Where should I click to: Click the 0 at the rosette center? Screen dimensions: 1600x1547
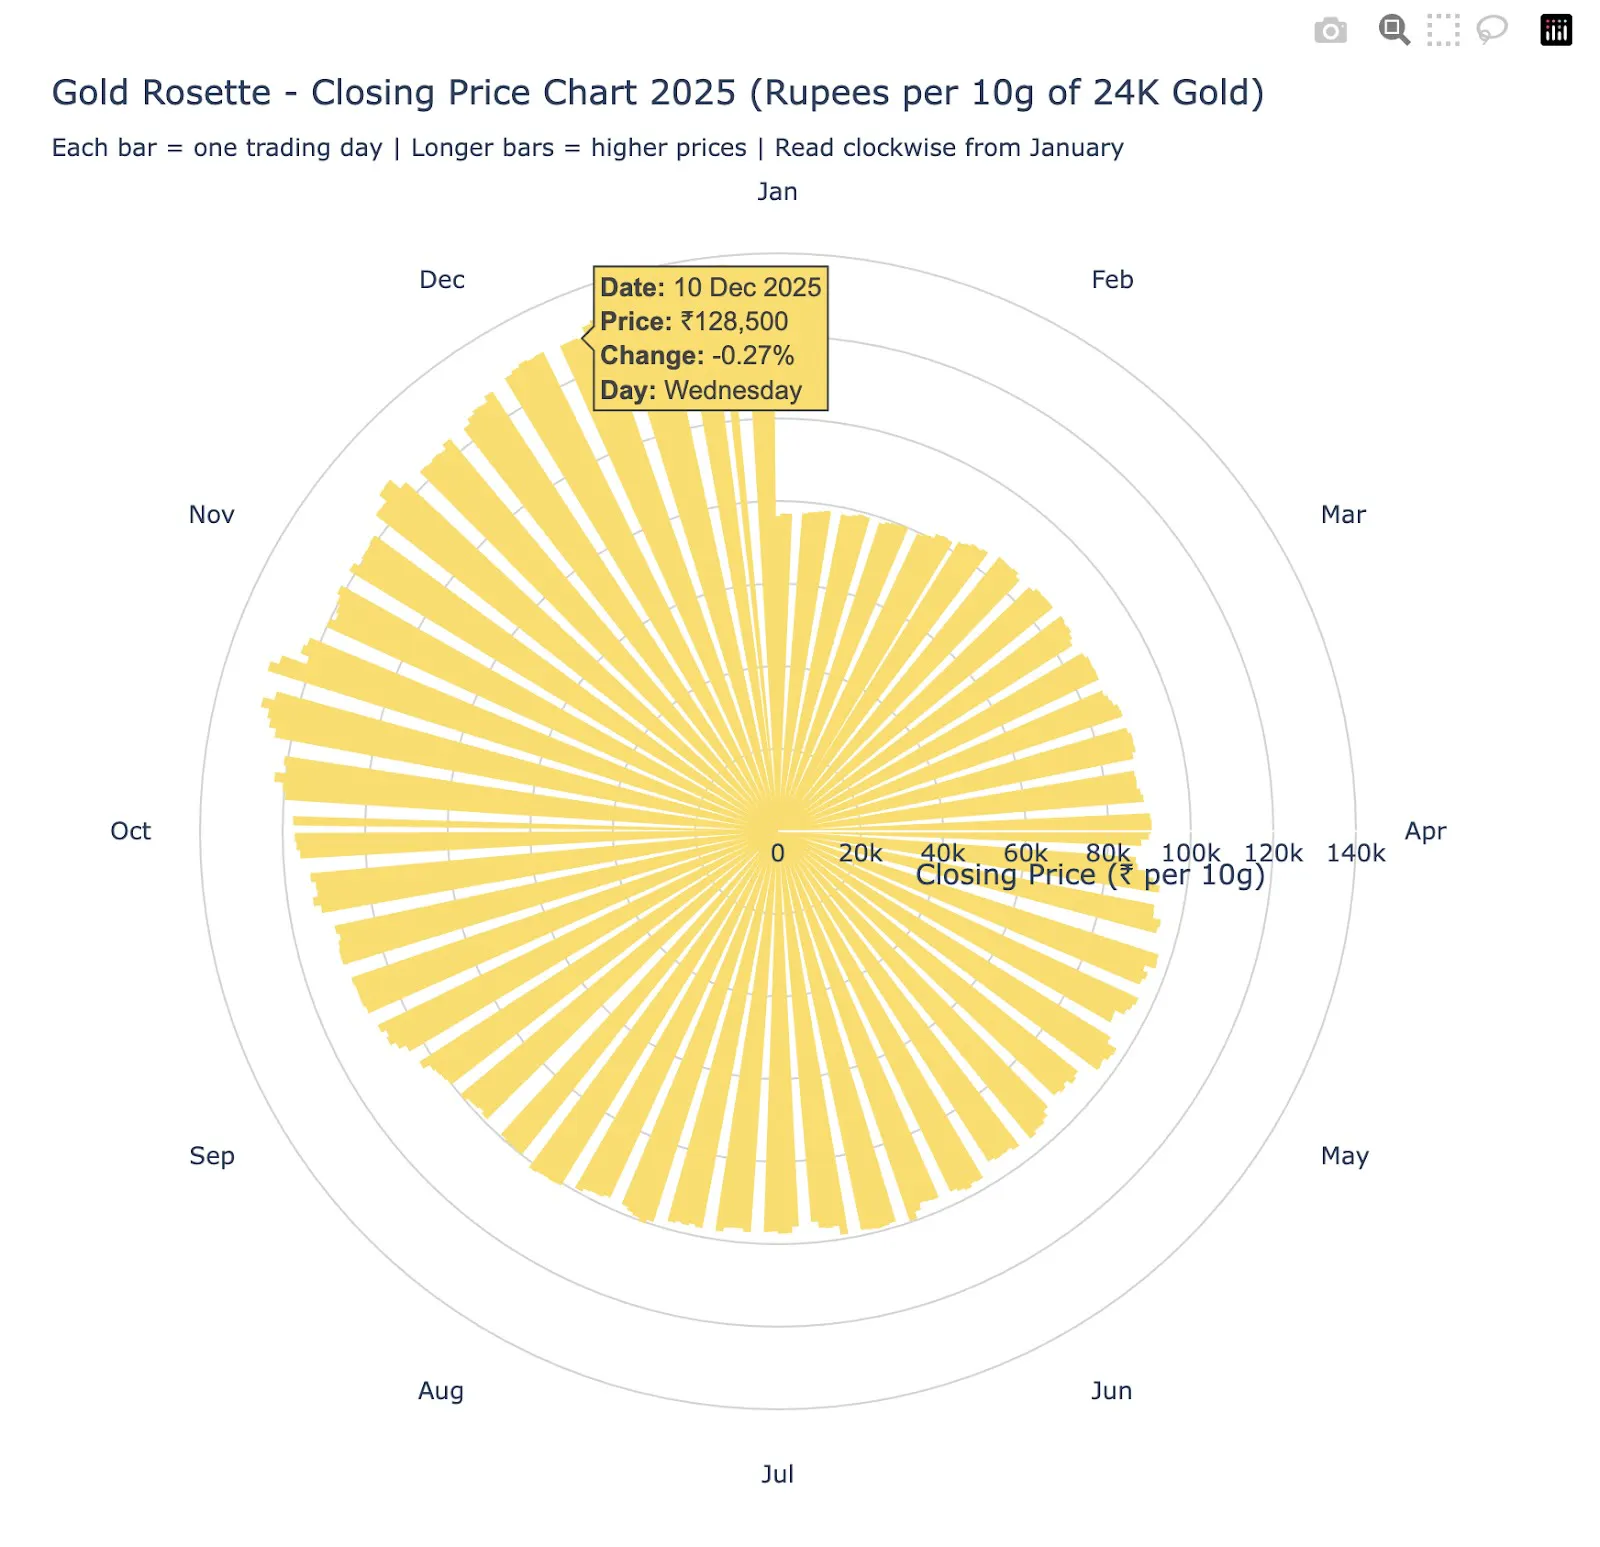pos(778,853)
